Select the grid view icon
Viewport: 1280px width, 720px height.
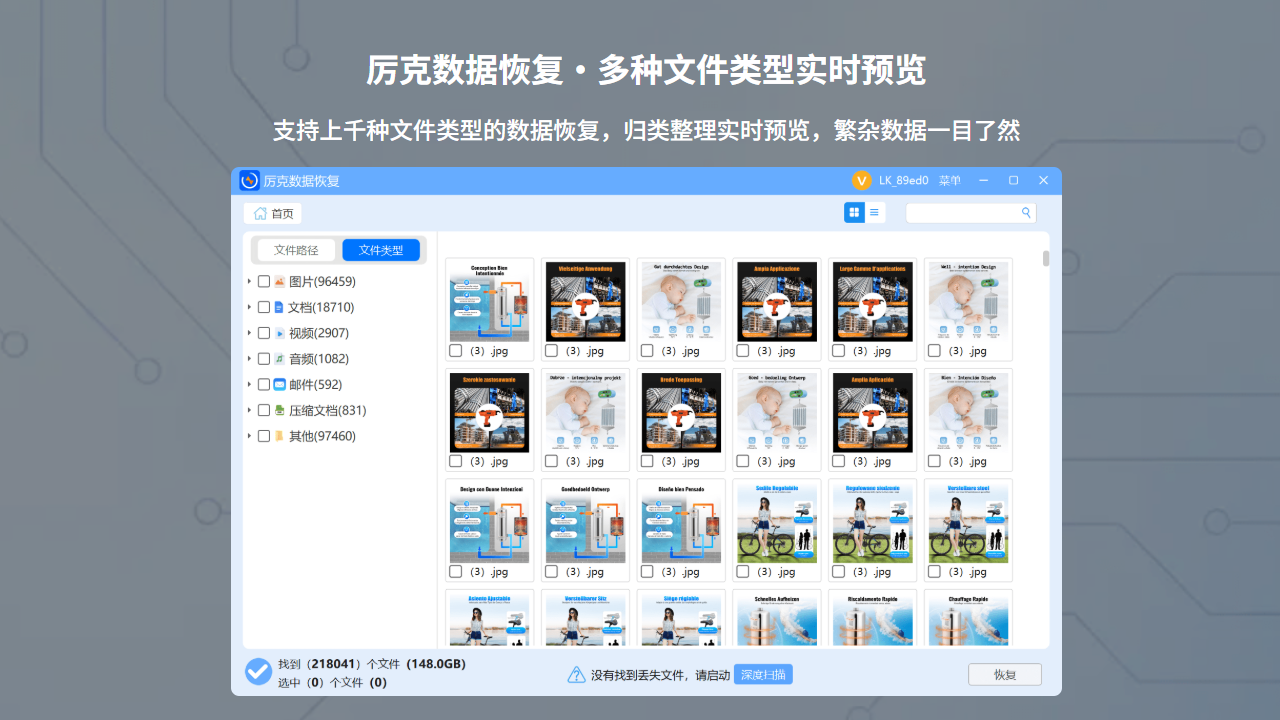pyautogui.click(x=854, y=212)
